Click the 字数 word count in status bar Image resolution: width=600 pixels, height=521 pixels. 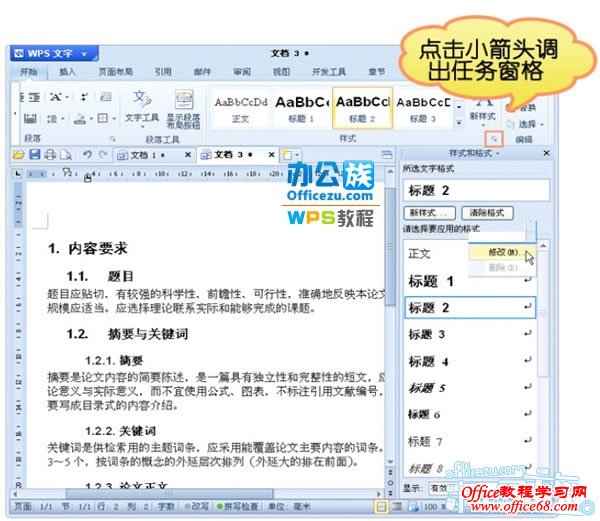point(166,507)
